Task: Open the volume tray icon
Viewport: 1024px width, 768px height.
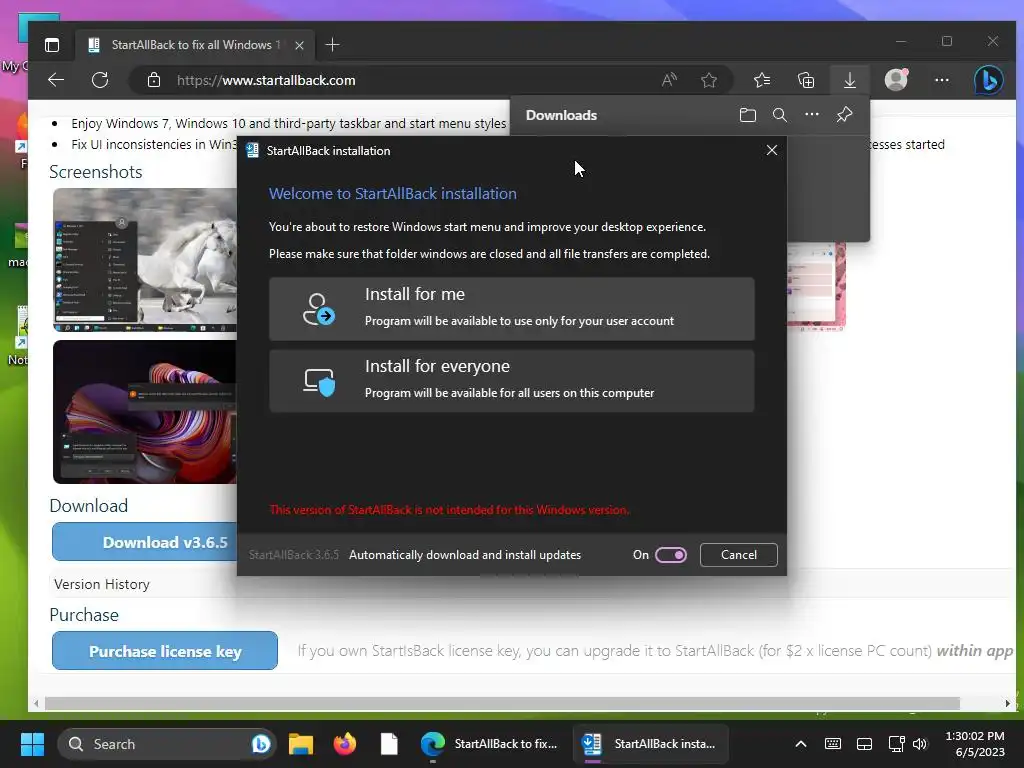Action: pyautogui.click(x=920, y=744)
